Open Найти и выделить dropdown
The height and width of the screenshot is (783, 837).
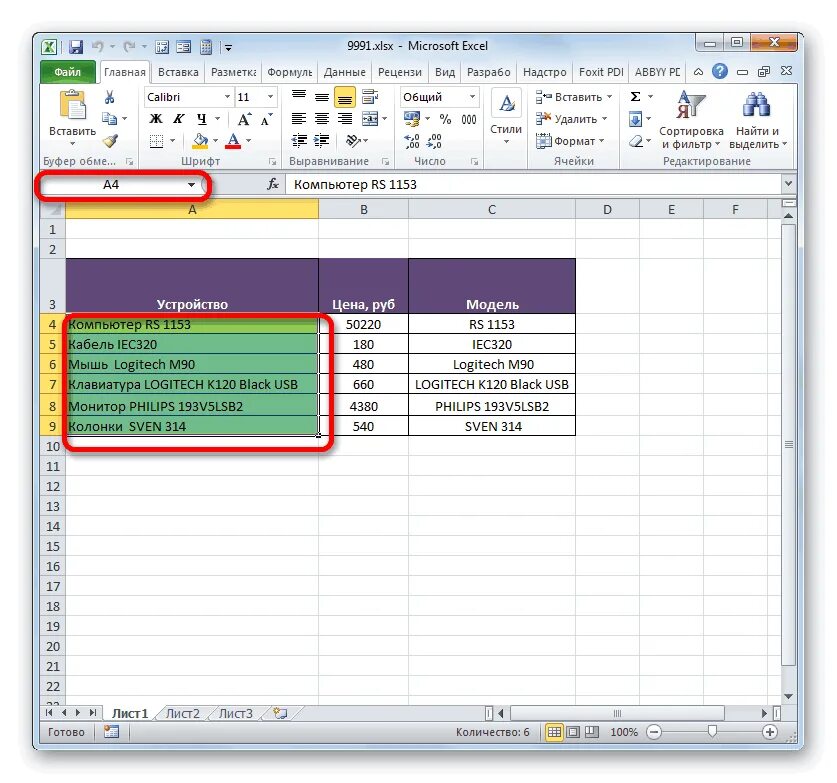(757, 120)
